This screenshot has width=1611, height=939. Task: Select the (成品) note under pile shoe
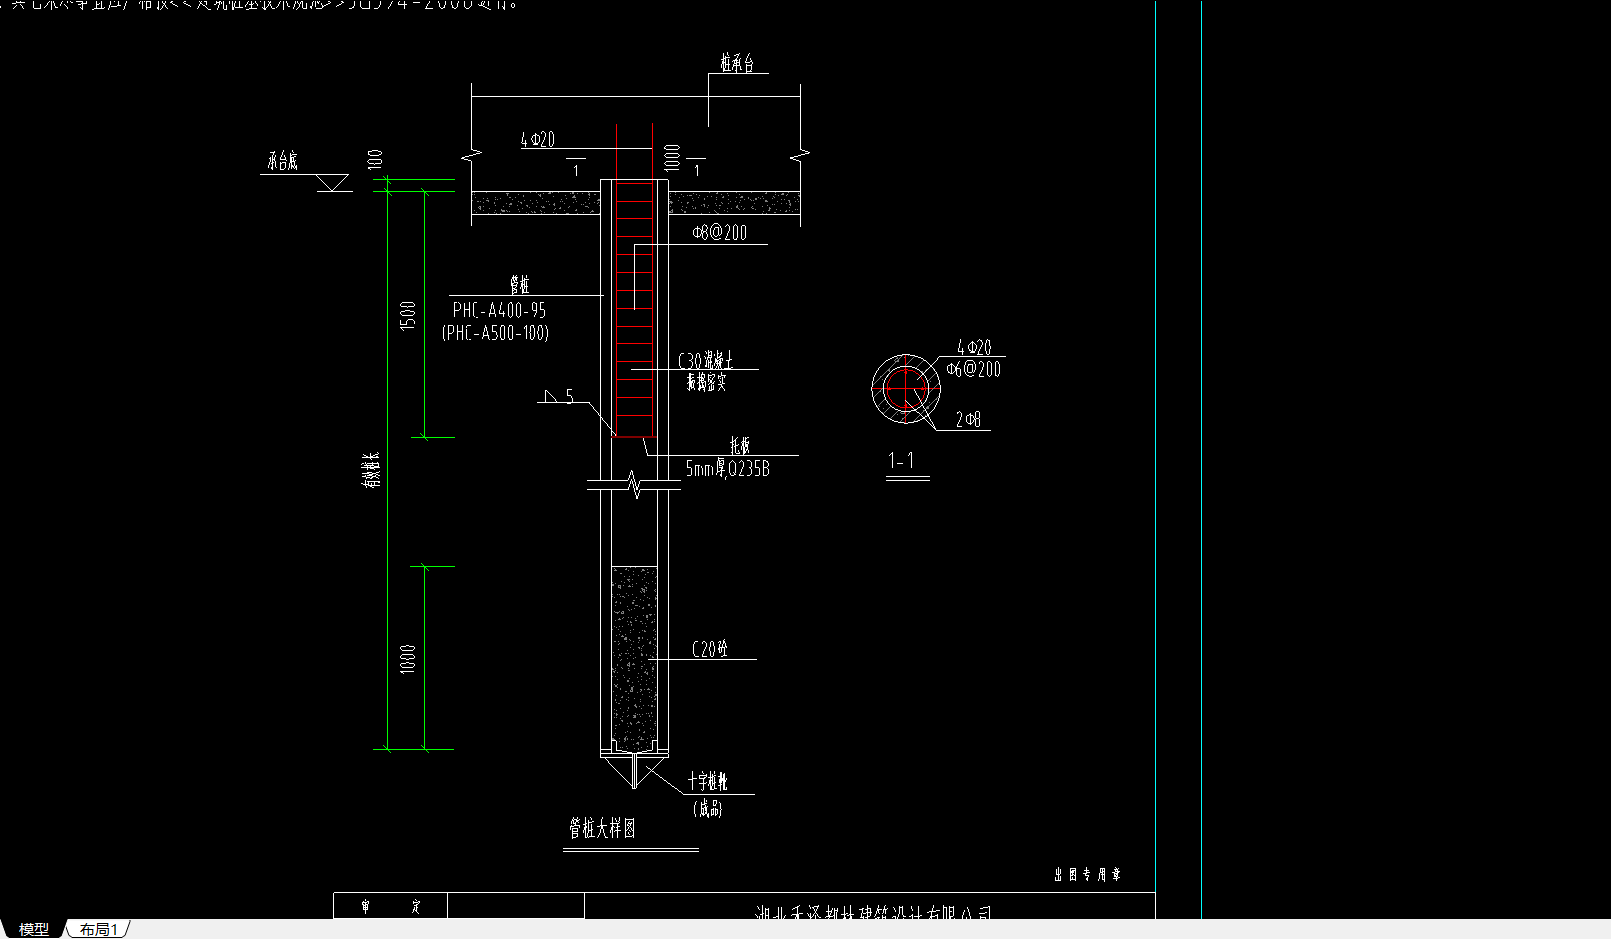[x=707, y=808]
